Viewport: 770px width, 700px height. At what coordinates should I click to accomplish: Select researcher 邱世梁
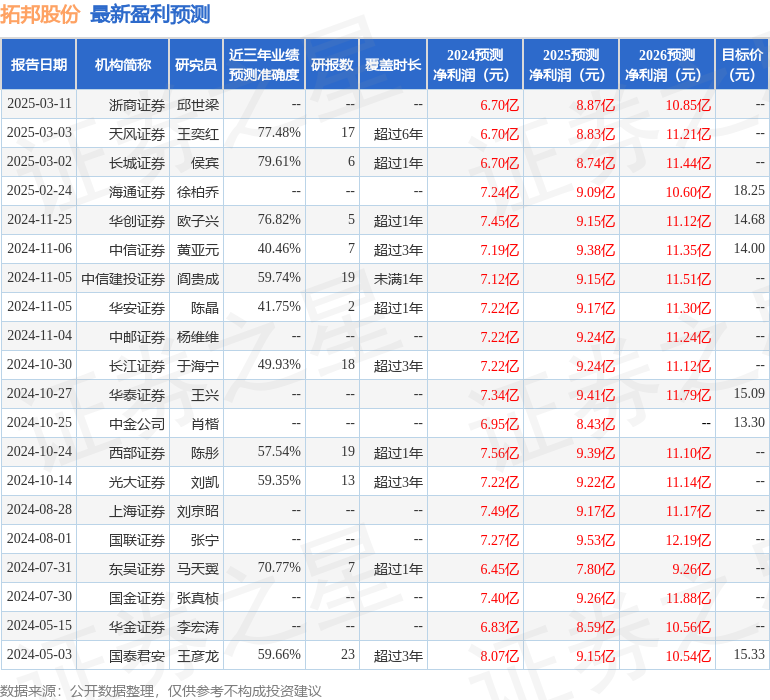[197, 105]
